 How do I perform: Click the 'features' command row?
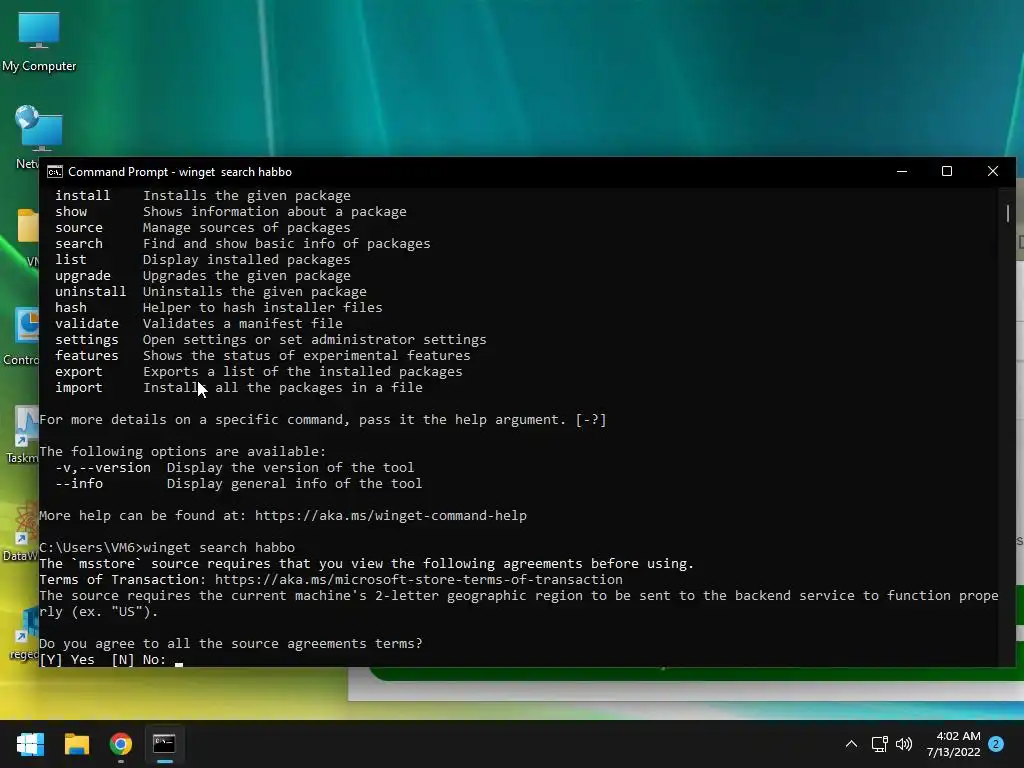point(263,356)
